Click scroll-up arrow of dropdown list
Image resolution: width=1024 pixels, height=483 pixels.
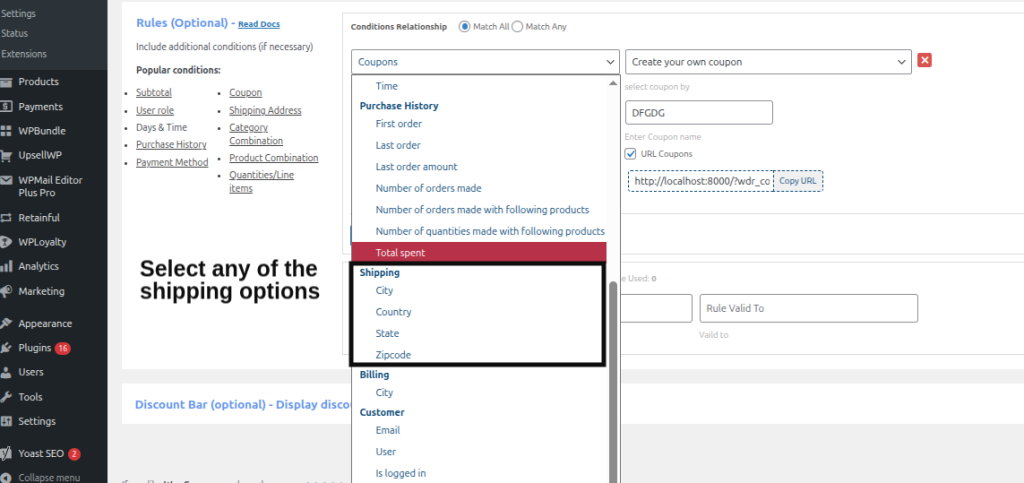coord(613,83)
